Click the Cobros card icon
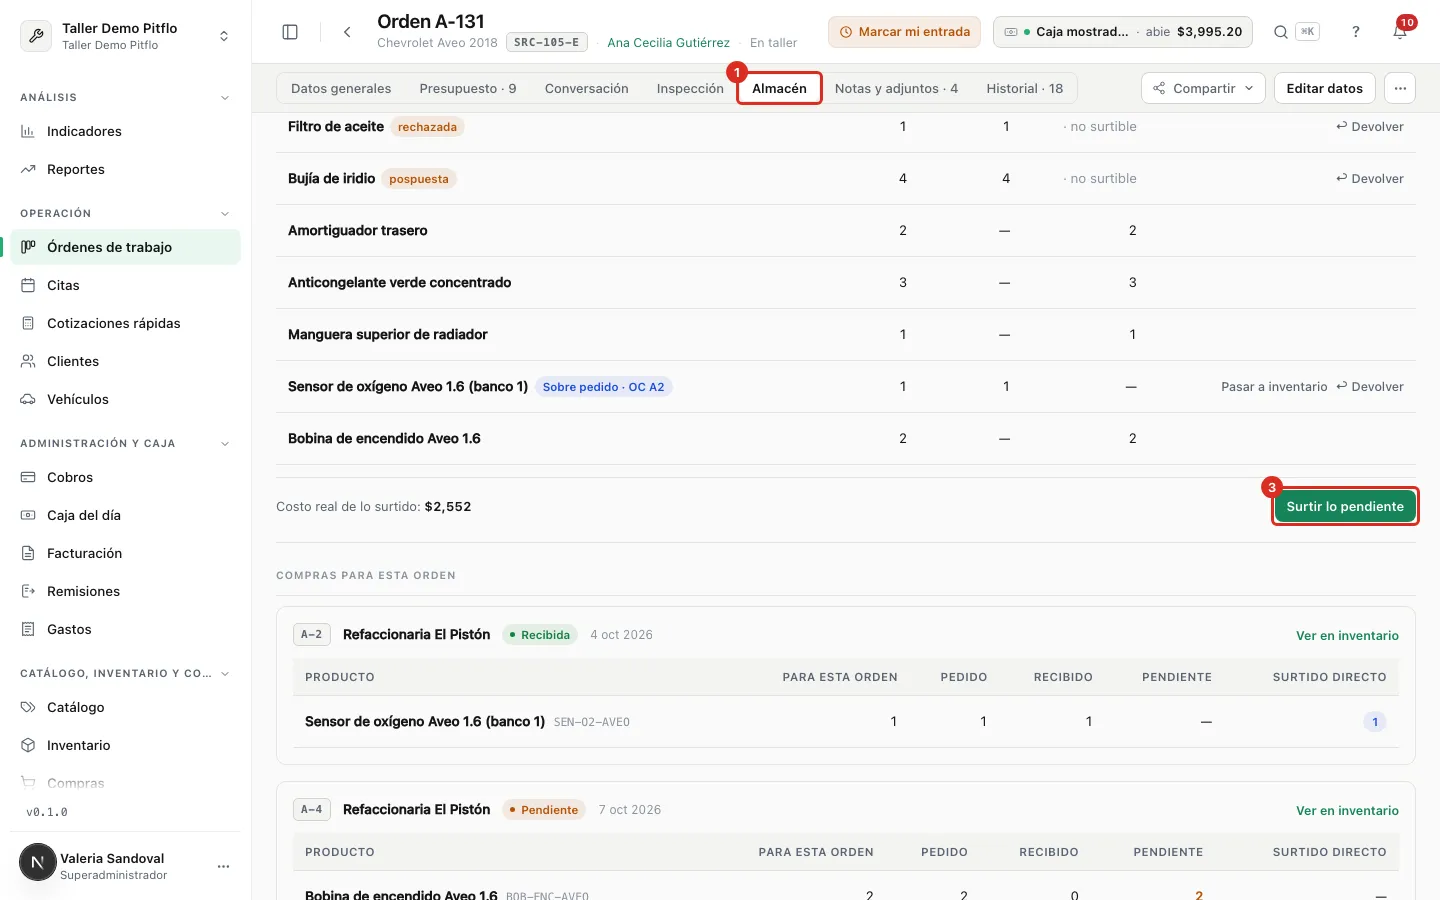The image size is (1440, 900). (28, 477)
